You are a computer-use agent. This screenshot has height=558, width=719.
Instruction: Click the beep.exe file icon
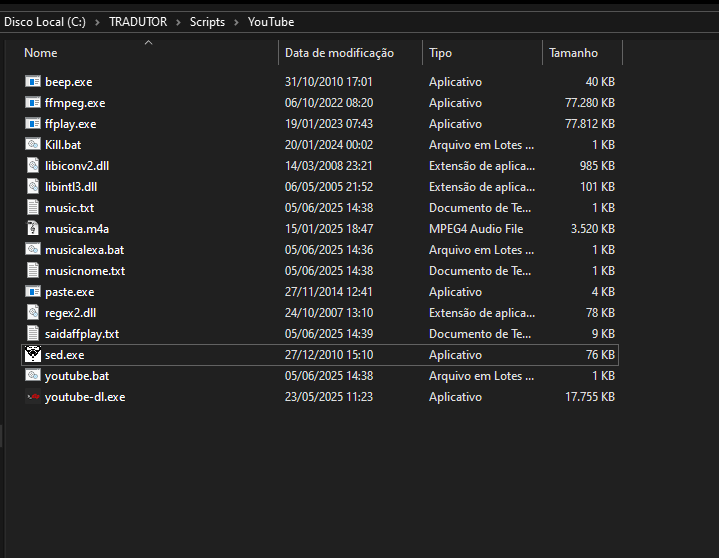(x=33, y=82)
